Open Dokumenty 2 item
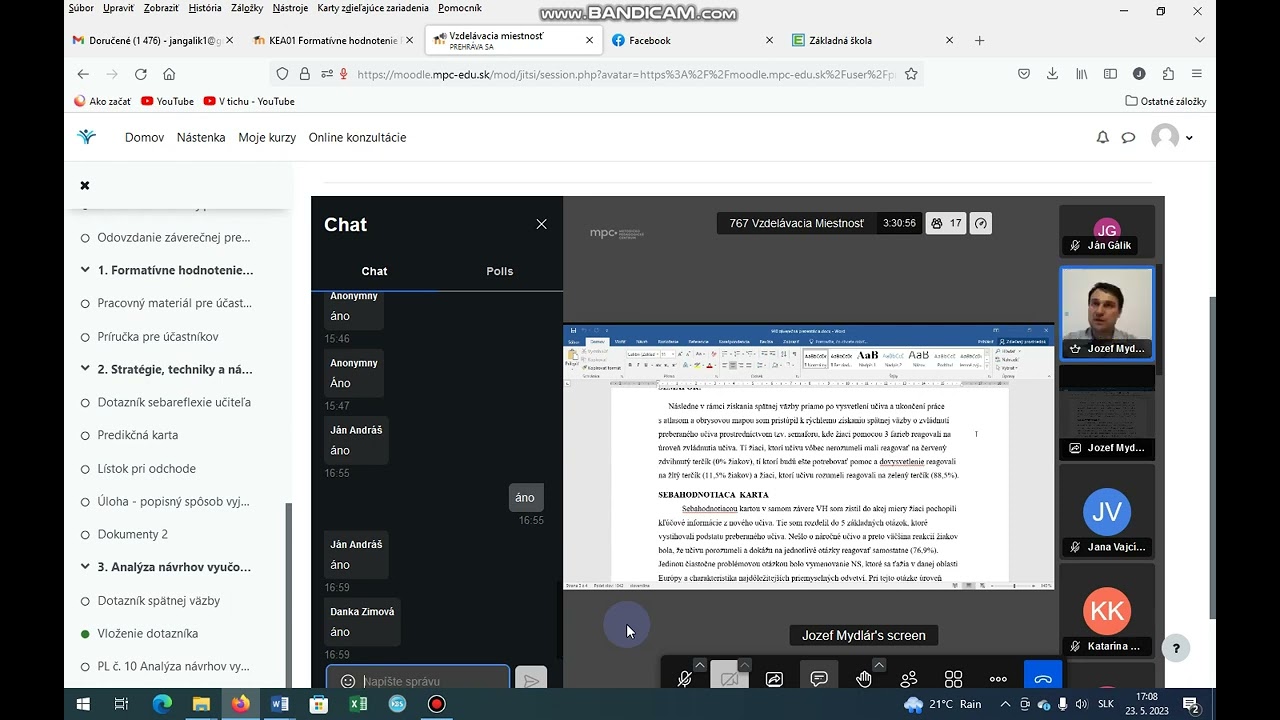 tap(133, 534)
